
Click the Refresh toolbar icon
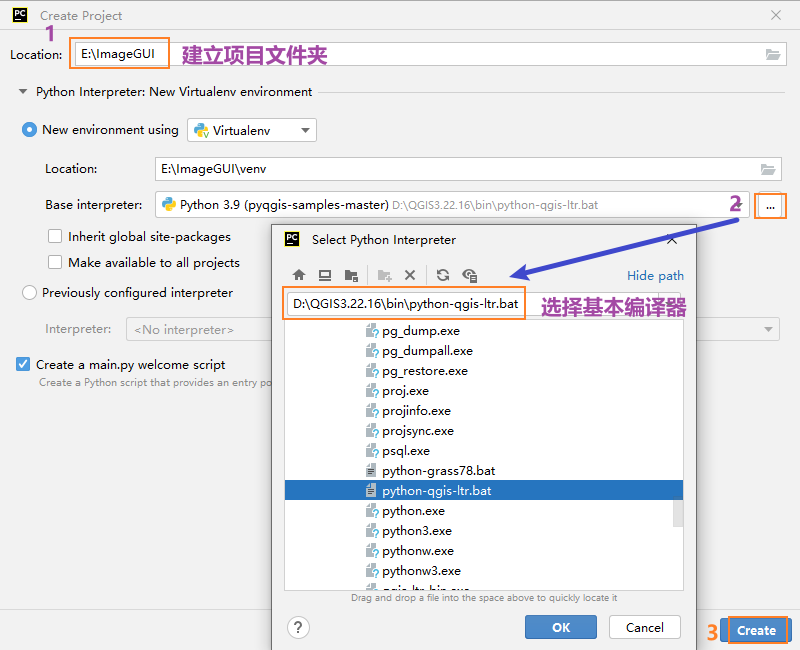[x=443, y=276]
